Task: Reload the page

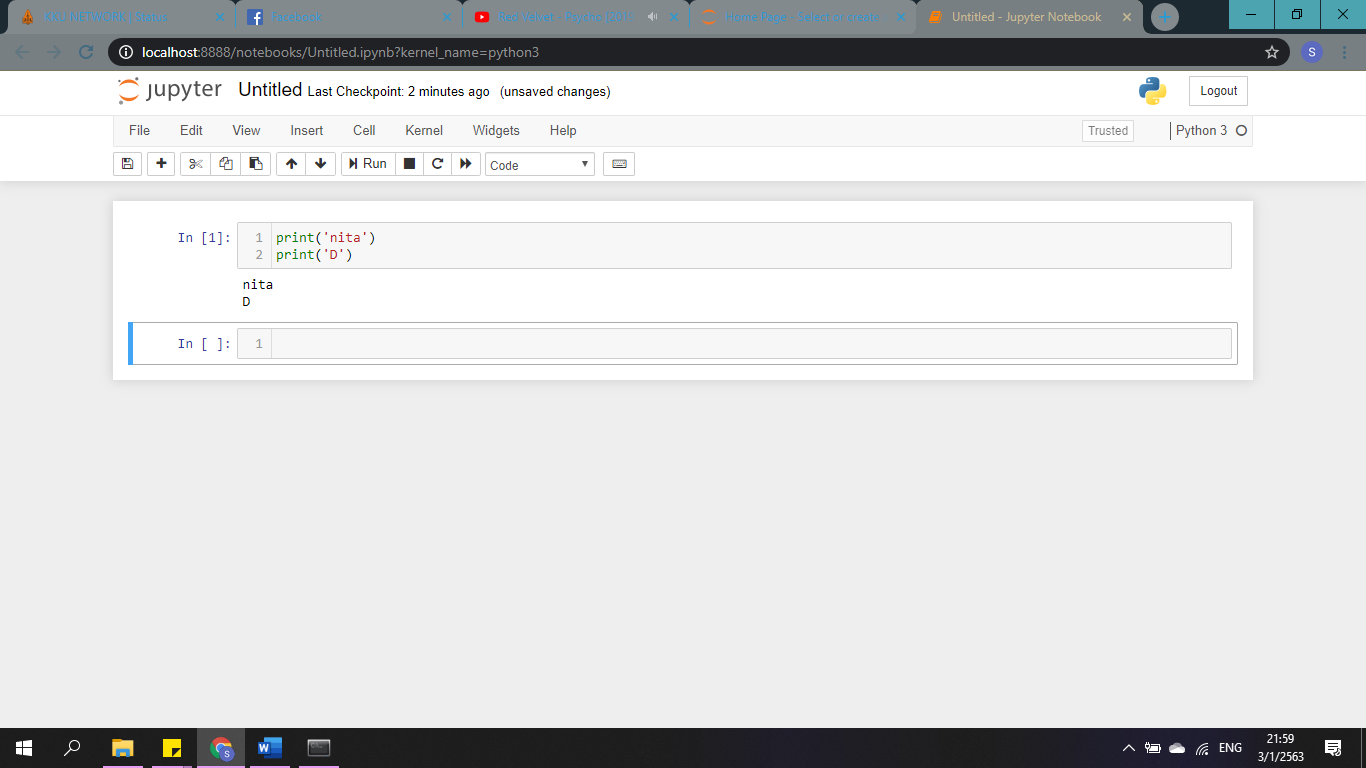Action: (86, 52)
